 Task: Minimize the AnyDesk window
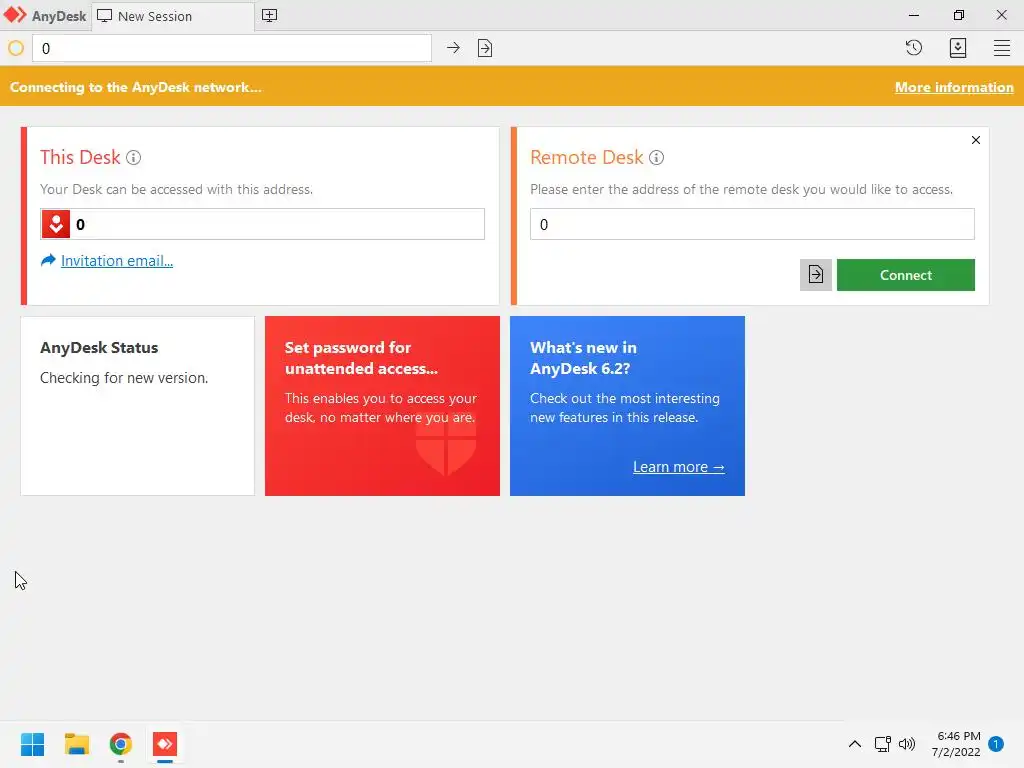click(x=914, y=15)
